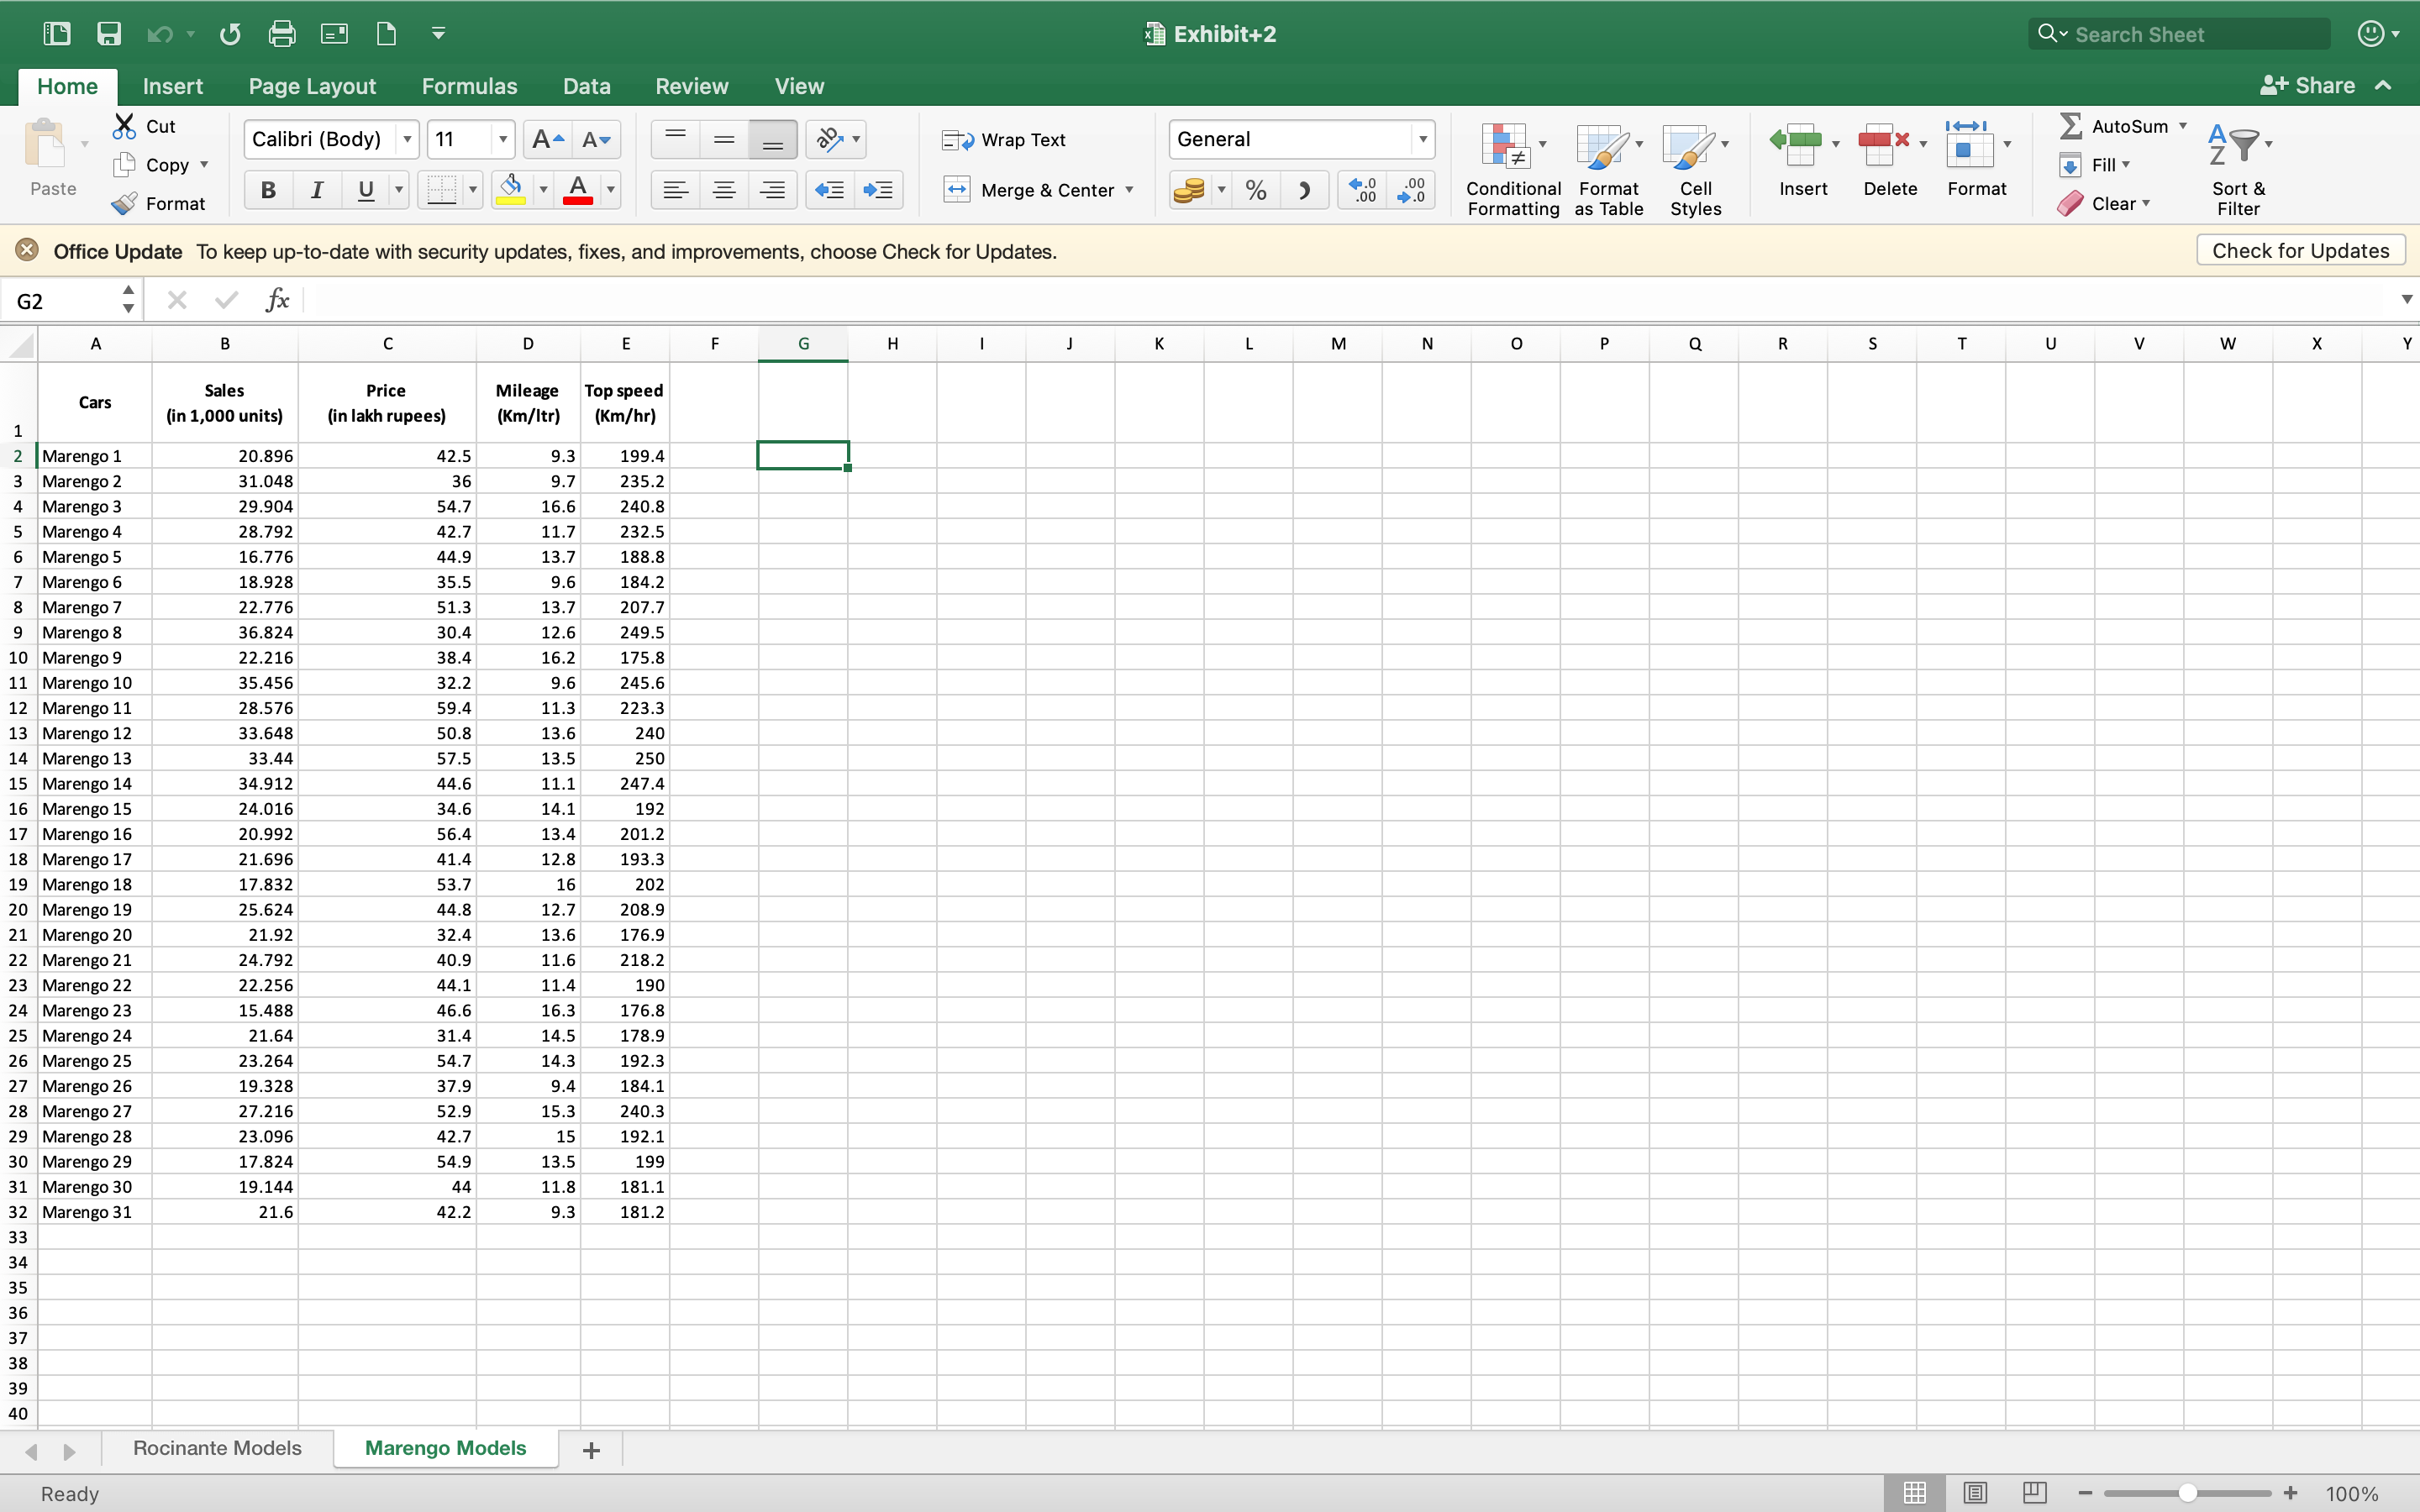
Task: Center text horizontally
Action: point(724,190)
